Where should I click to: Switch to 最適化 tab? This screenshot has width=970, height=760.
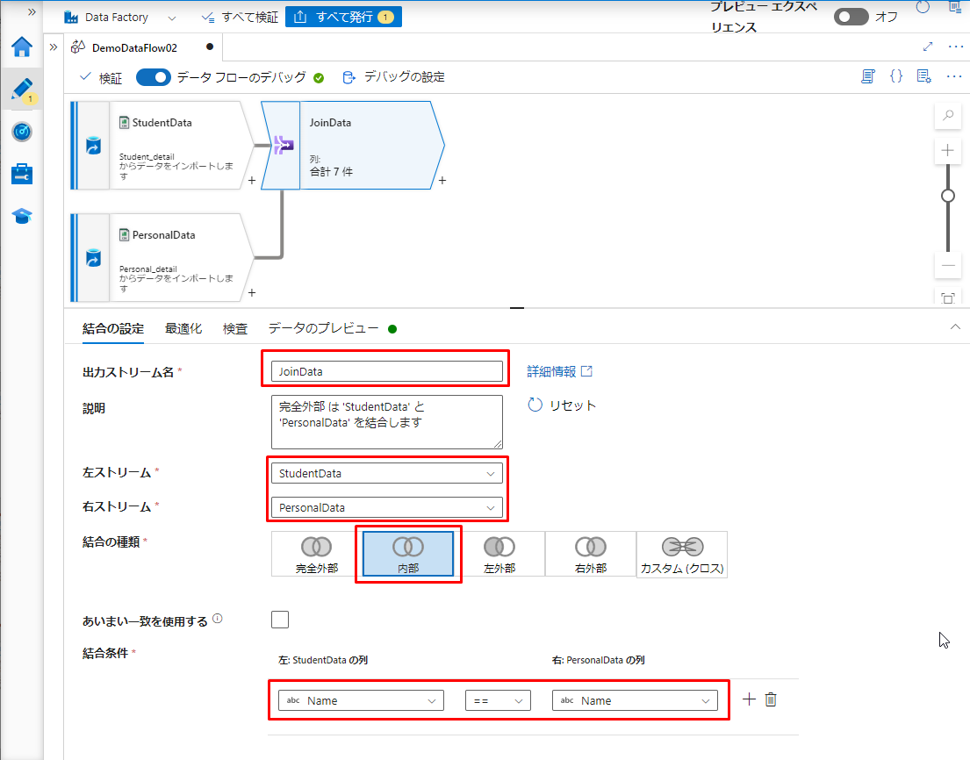coord(183,329)
